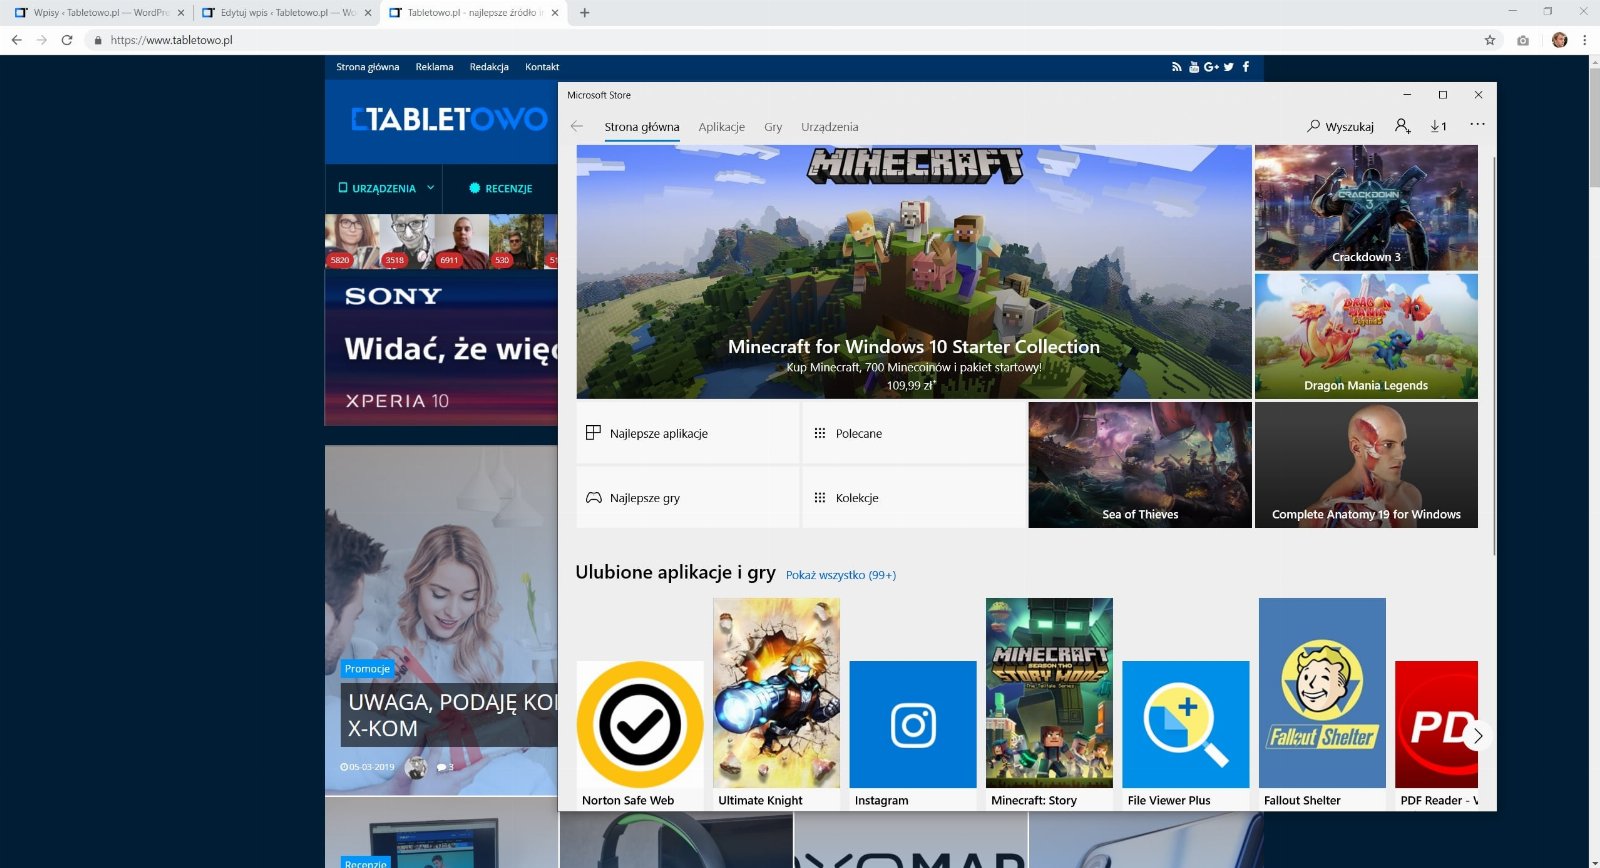Open the Wyszukaj search in Microsoft Store

1340,126
